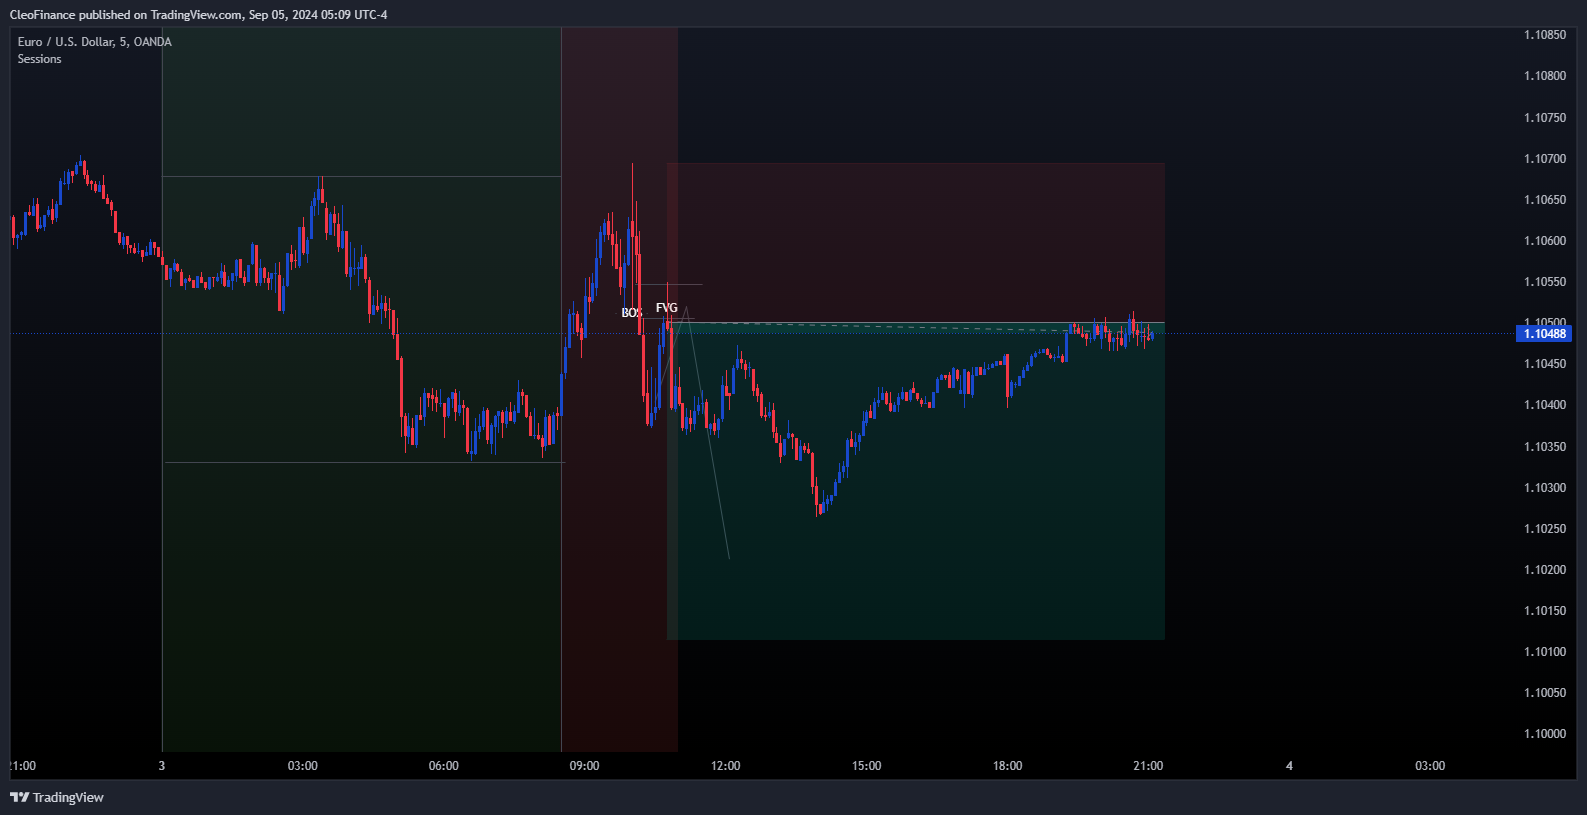This screenshot has width=1587, height=815.
Task: Click the 18:00 time axis label
Action: (1008, 766)
